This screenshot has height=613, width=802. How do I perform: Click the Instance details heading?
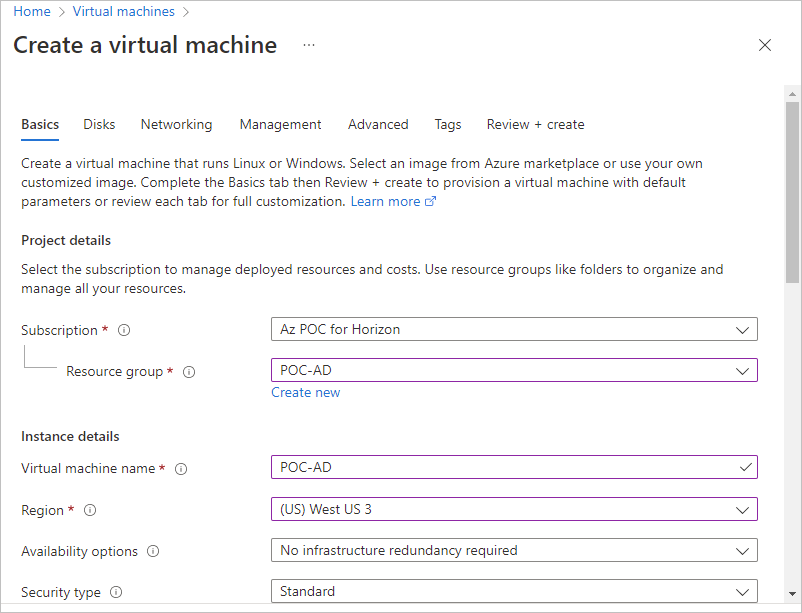(70, 436)
